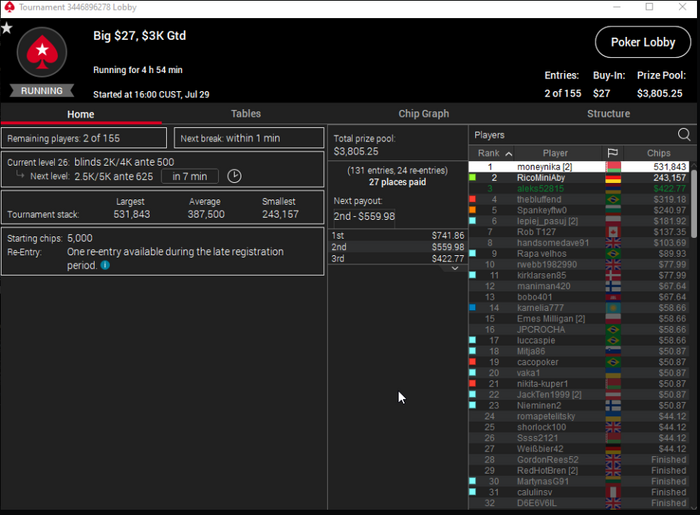Sort players by Rank column
The height and width of the screenshot is (515, 700).
[x=494, y=153]
